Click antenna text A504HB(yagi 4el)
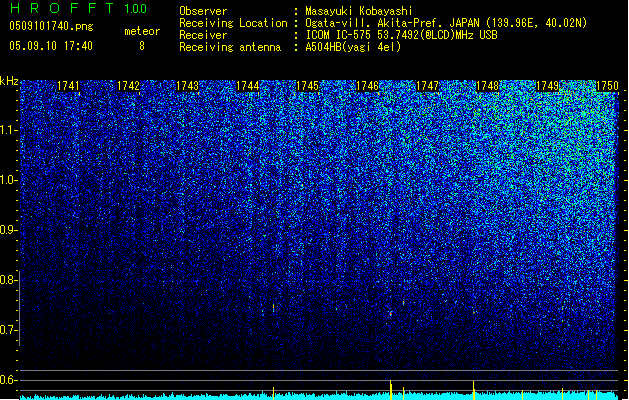The width and height of the screenshot is (629, 400). [353, 47]
